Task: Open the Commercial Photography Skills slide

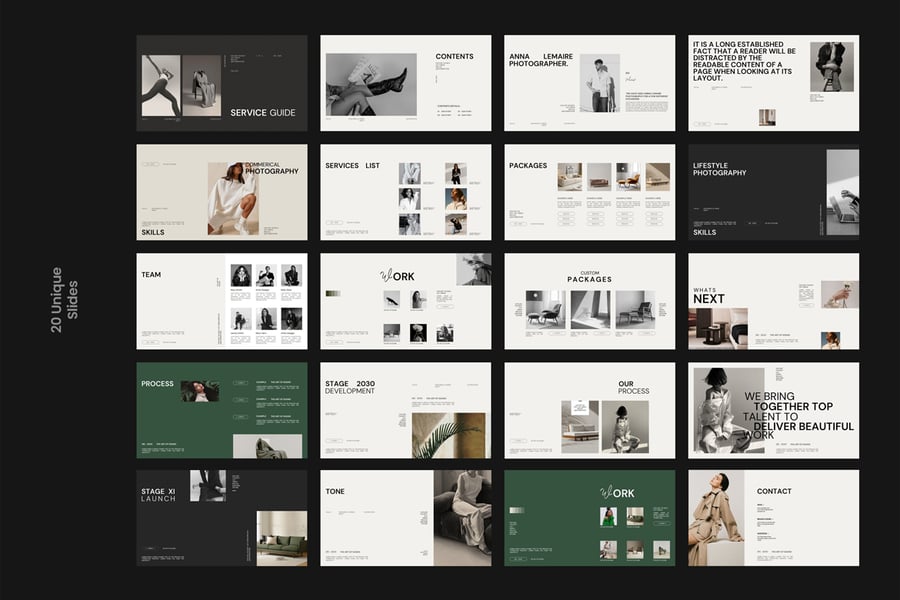Action: [x=222, y=192]
